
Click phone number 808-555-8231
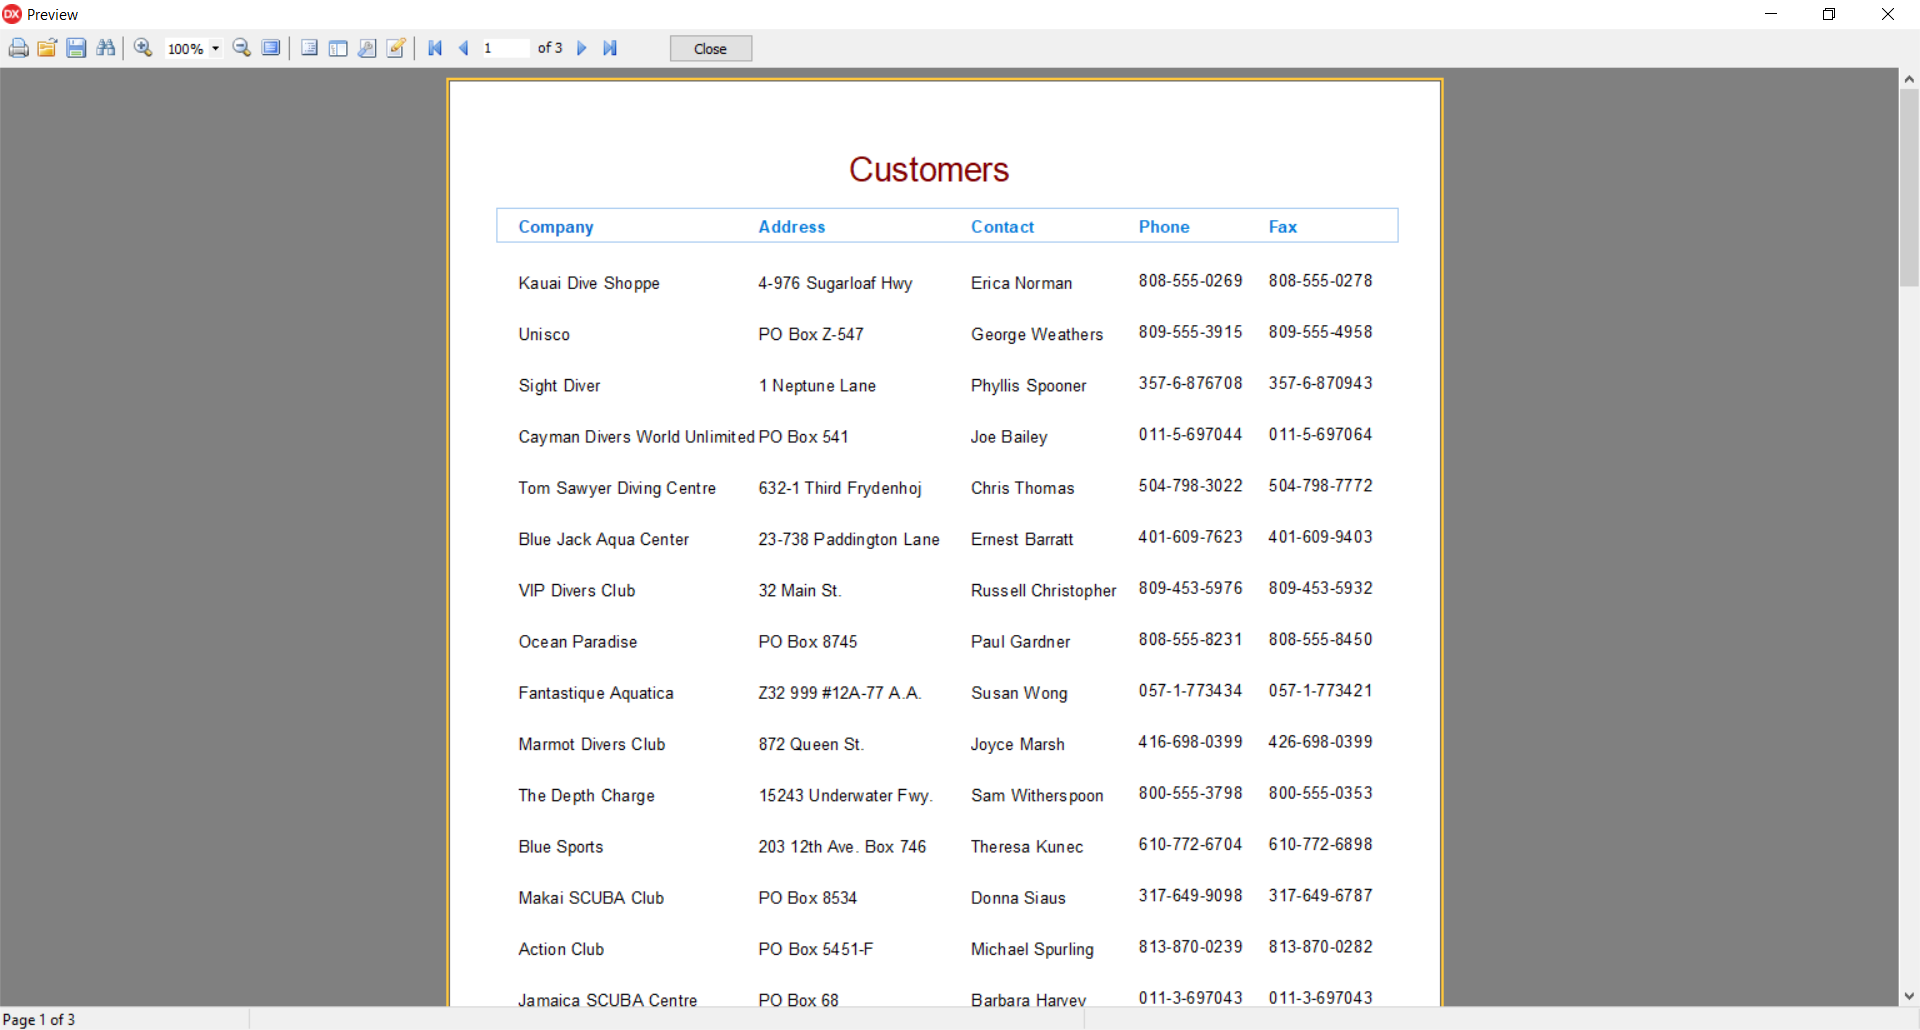coord(1190,640)
